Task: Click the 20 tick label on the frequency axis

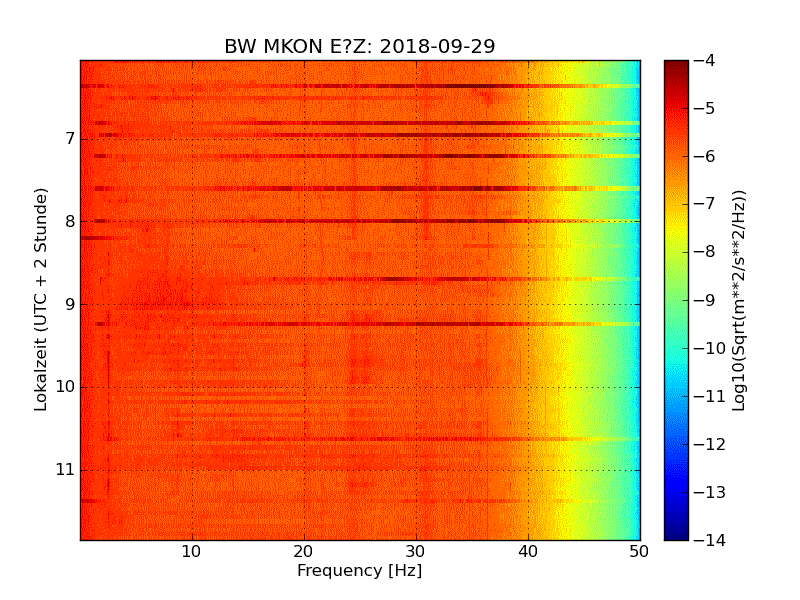Action: tap(304, 552)
